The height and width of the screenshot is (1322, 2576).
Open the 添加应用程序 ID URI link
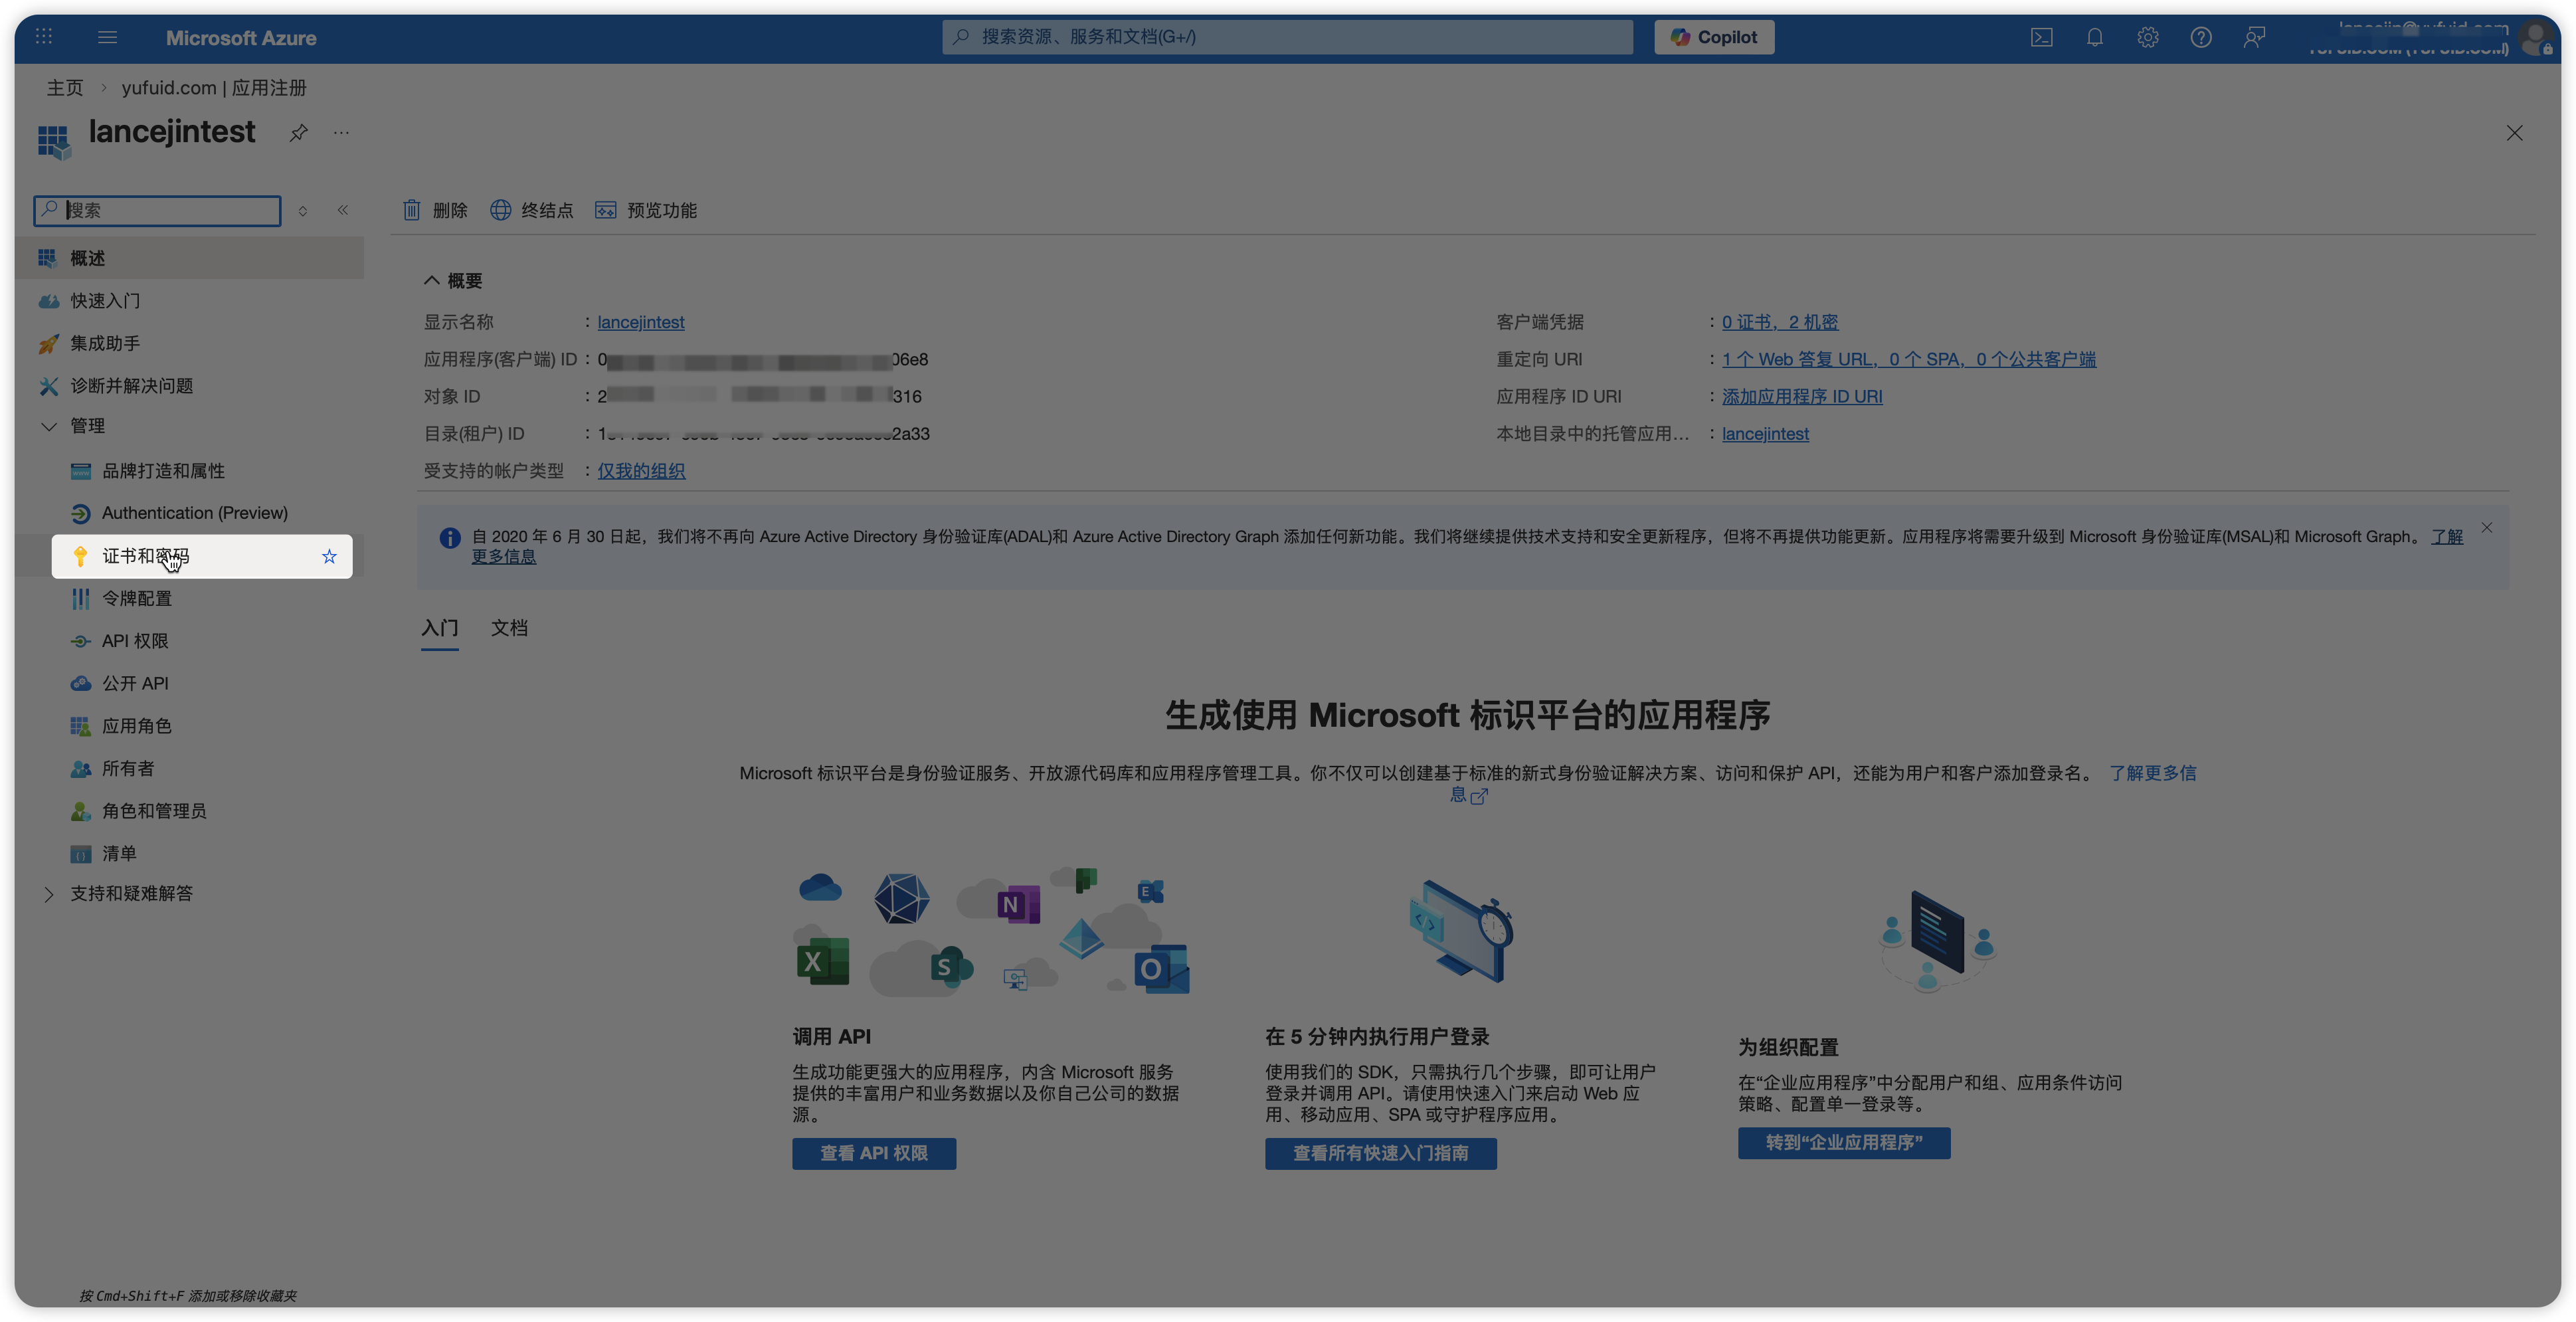tap(1801, 396)
